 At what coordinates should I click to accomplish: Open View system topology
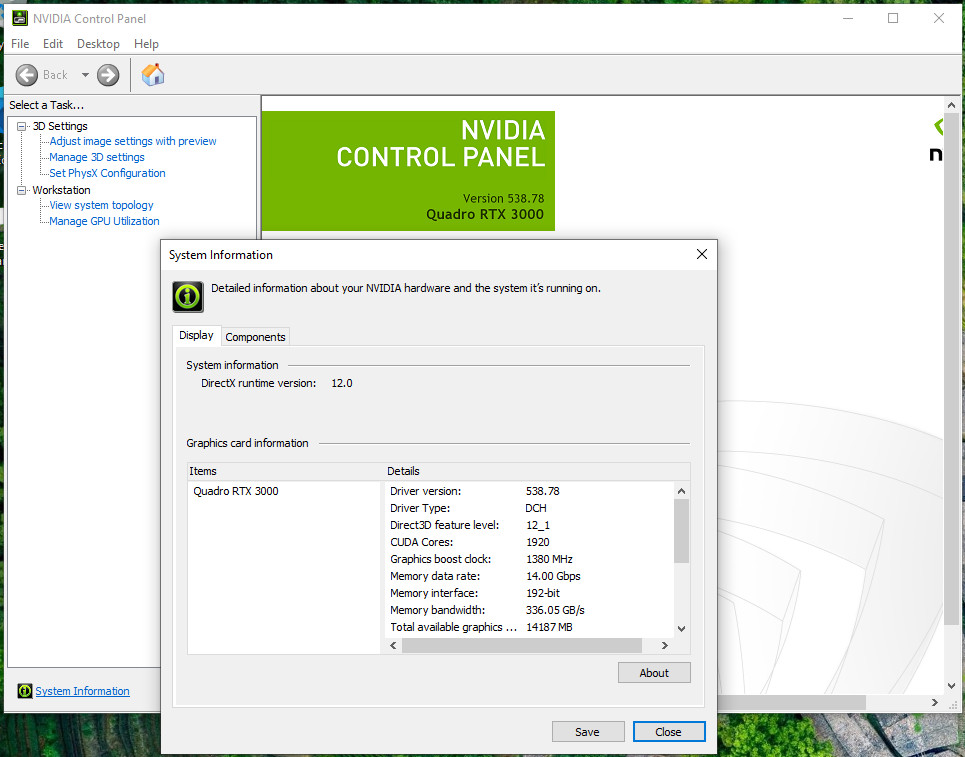point(101,205)
